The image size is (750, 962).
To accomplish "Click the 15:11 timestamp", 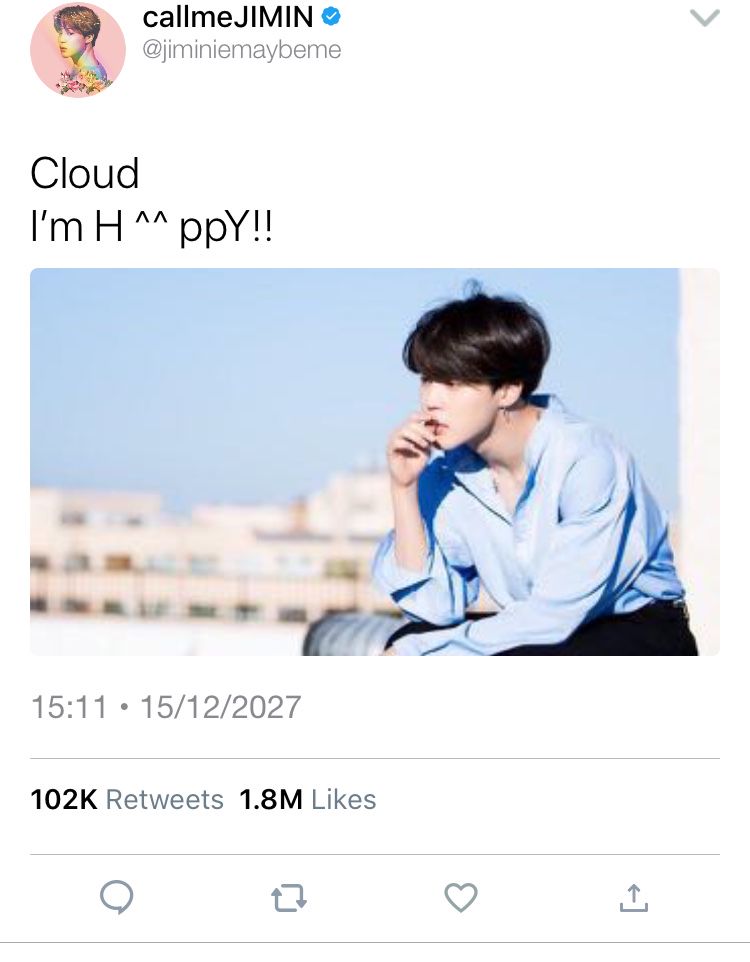I will pyautogui.click(x=69, y=707).
